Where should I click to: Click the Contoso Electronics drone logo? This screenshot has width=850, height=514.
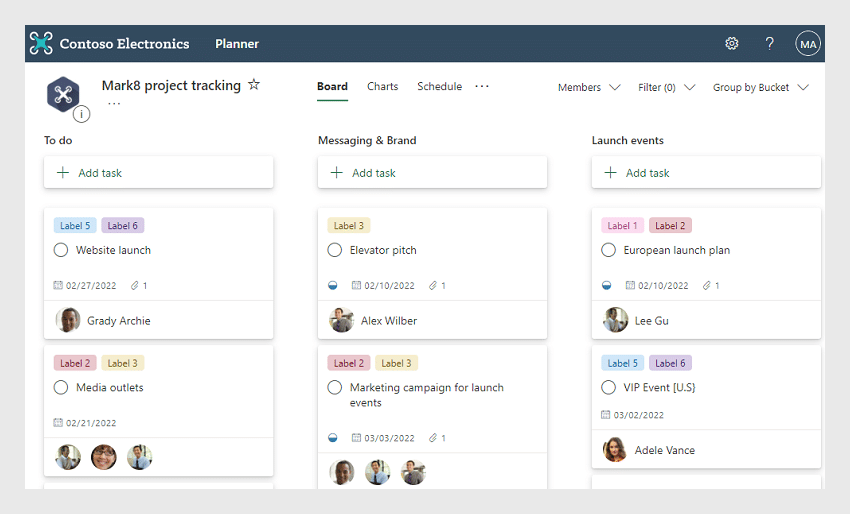(41, 43)
